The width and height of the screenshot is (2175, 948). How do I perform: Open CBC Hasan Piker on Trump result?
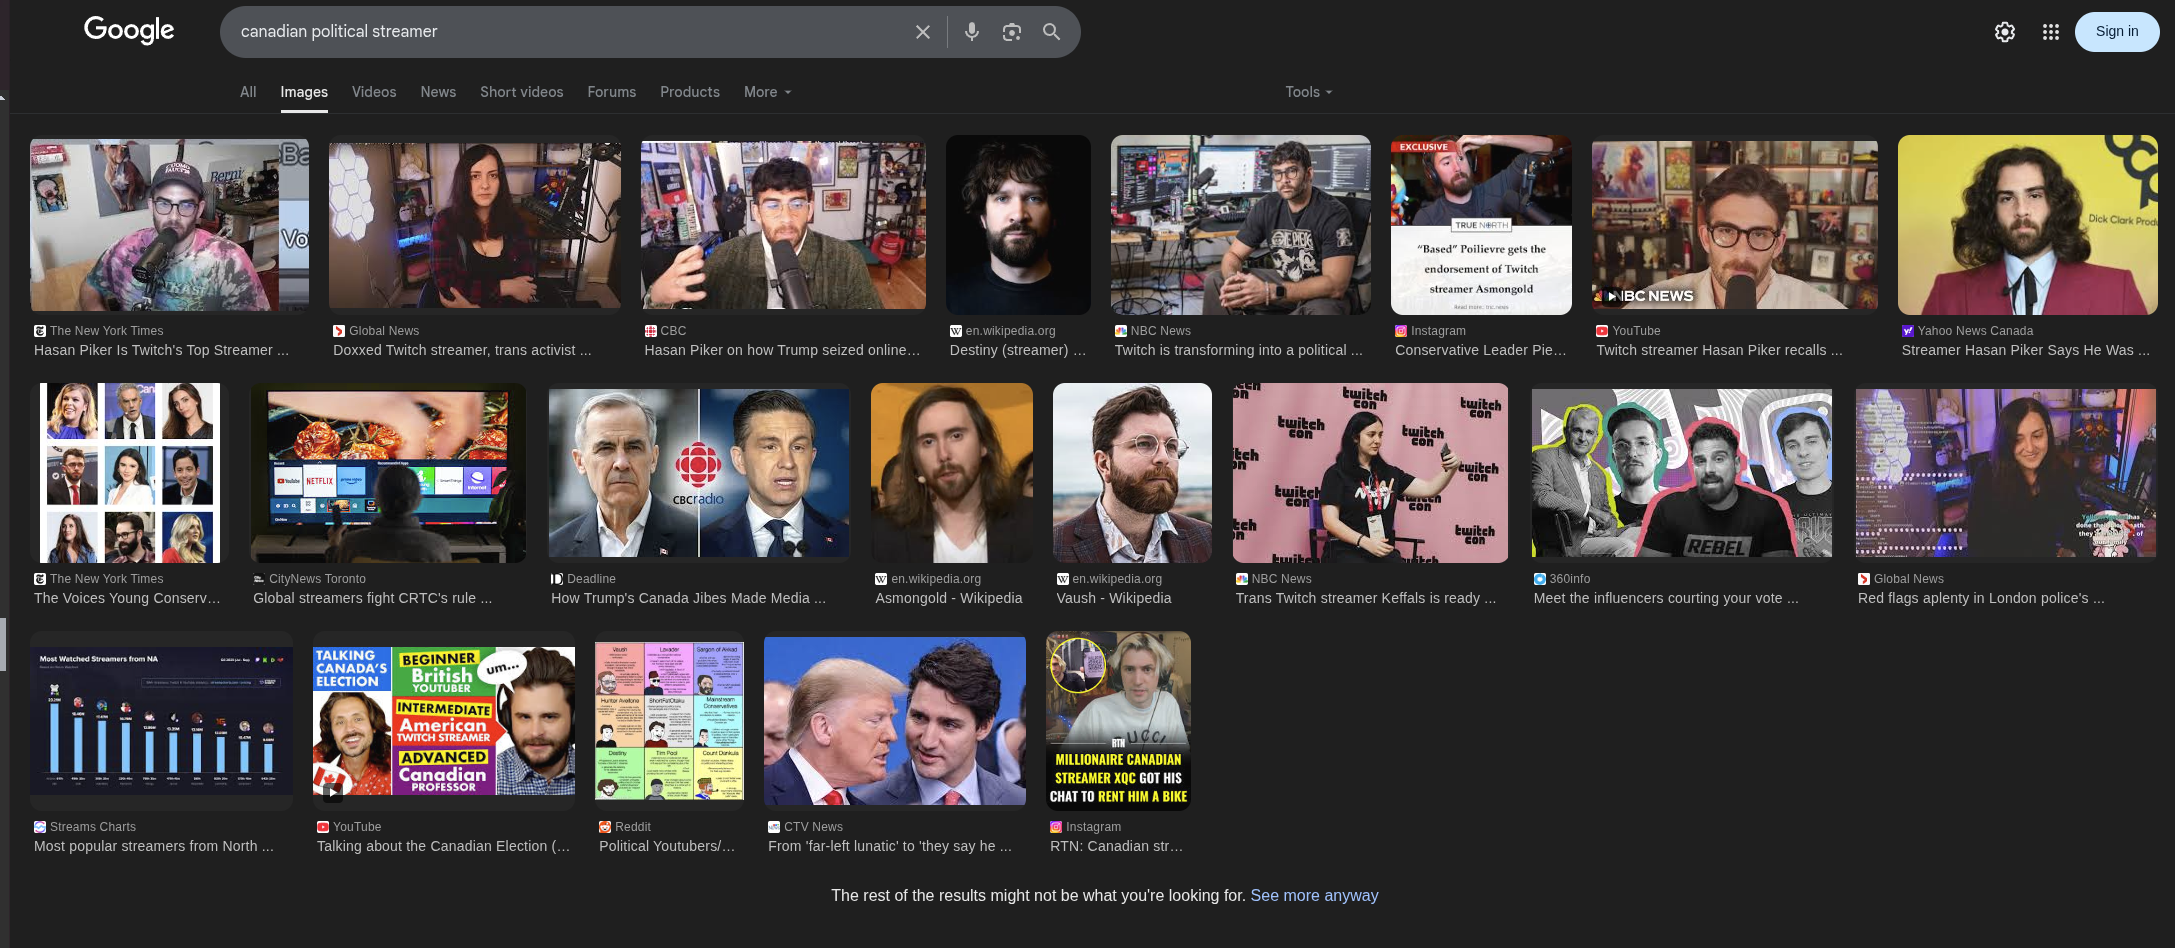click(x=782, y=350)
